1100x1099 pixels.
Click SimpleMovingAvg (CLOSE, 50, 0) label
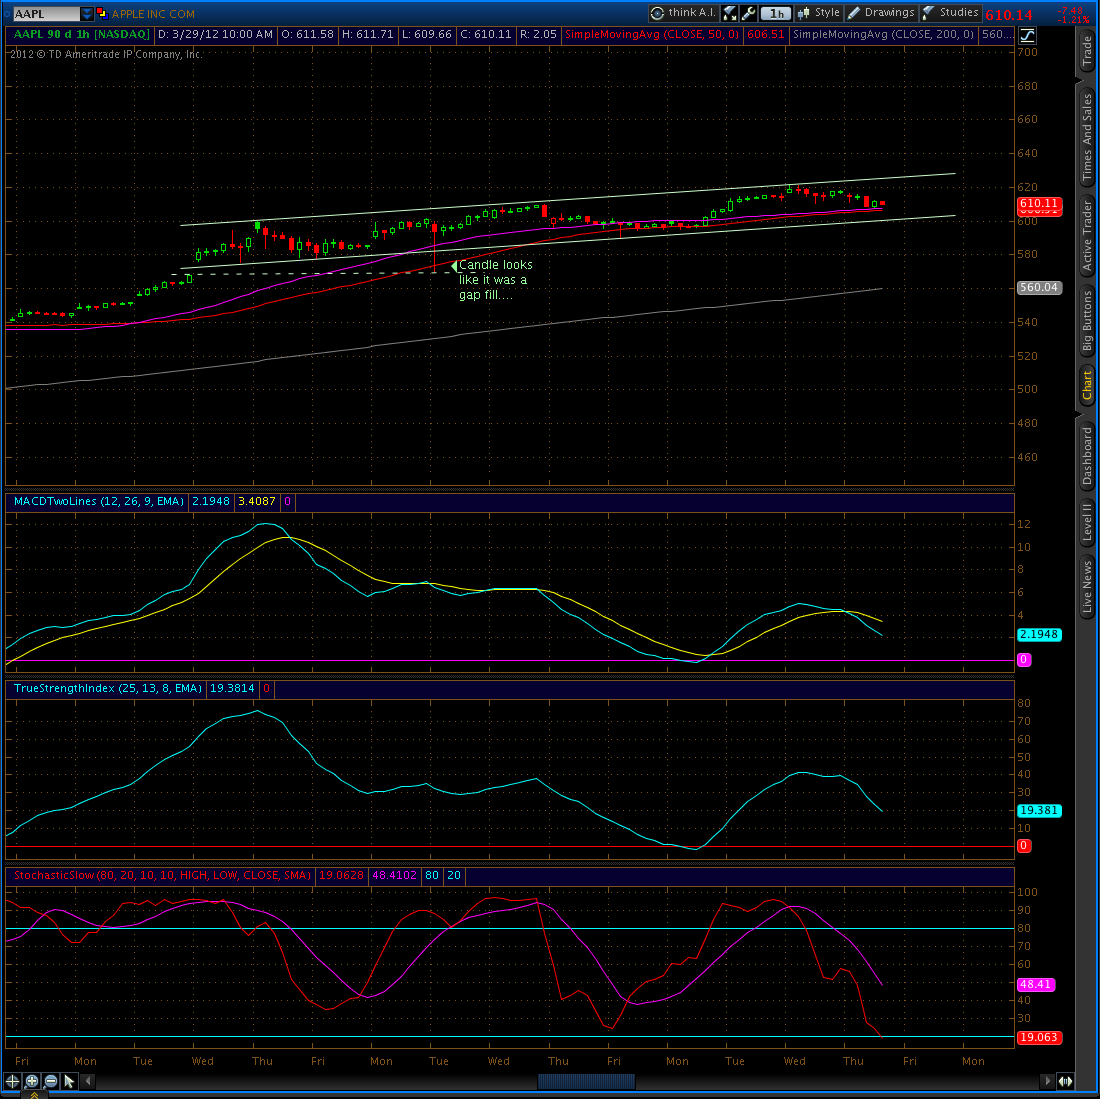click(x=652, y=34)
